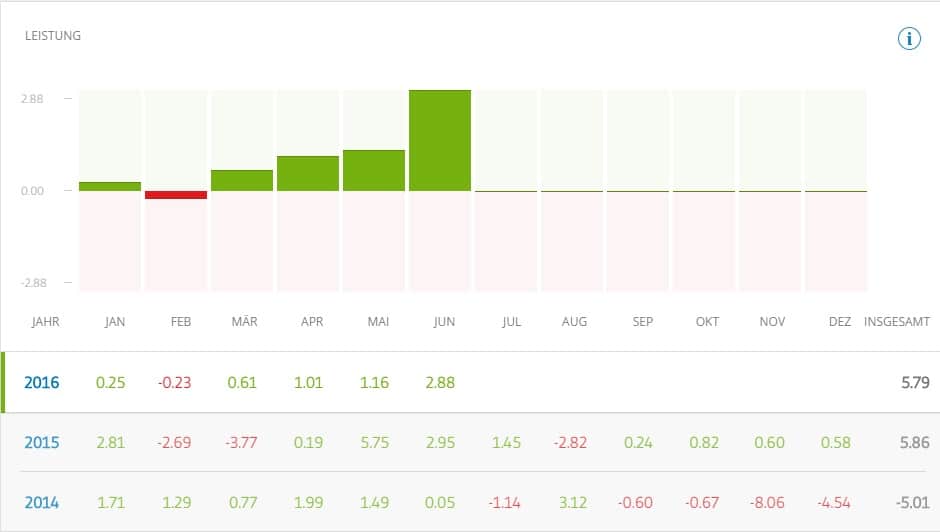
Task: Click the INSGESAMT column header
Action: pos(897,322)
